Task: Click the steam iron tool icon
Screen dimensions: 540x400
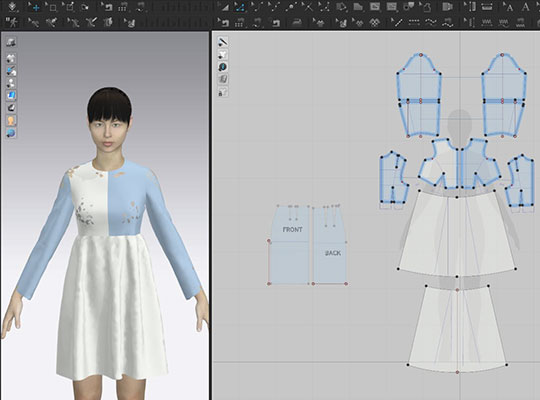Action: [297, 23]
